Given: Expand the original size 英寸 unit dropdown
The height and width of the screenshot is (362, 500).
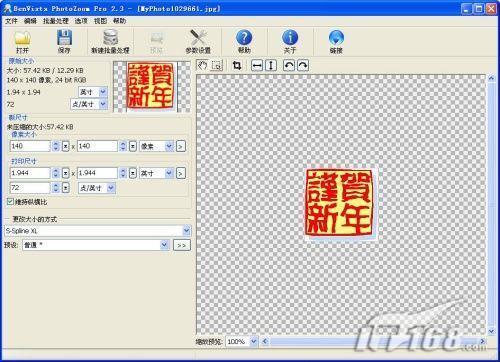Looking at the screenshot, I should tap(103, 92).
